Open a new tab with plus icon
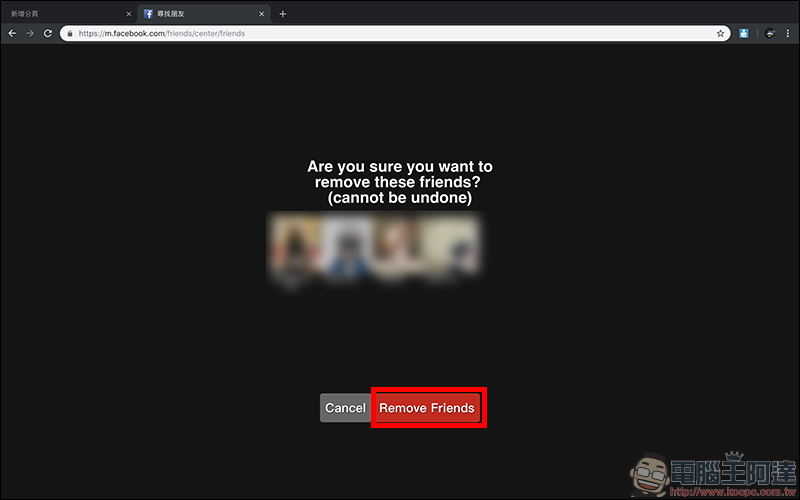 pyautogui.click(x=283, y=14)
